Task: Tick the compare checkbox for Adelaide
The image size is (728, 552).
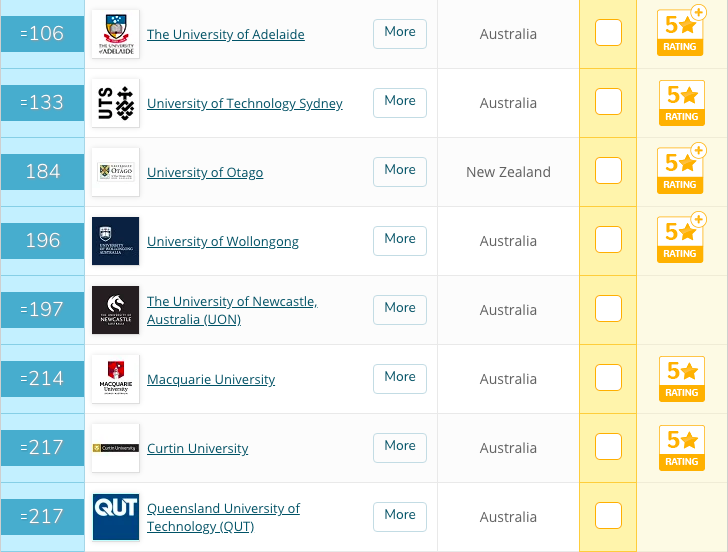Action: coord(608,32)
